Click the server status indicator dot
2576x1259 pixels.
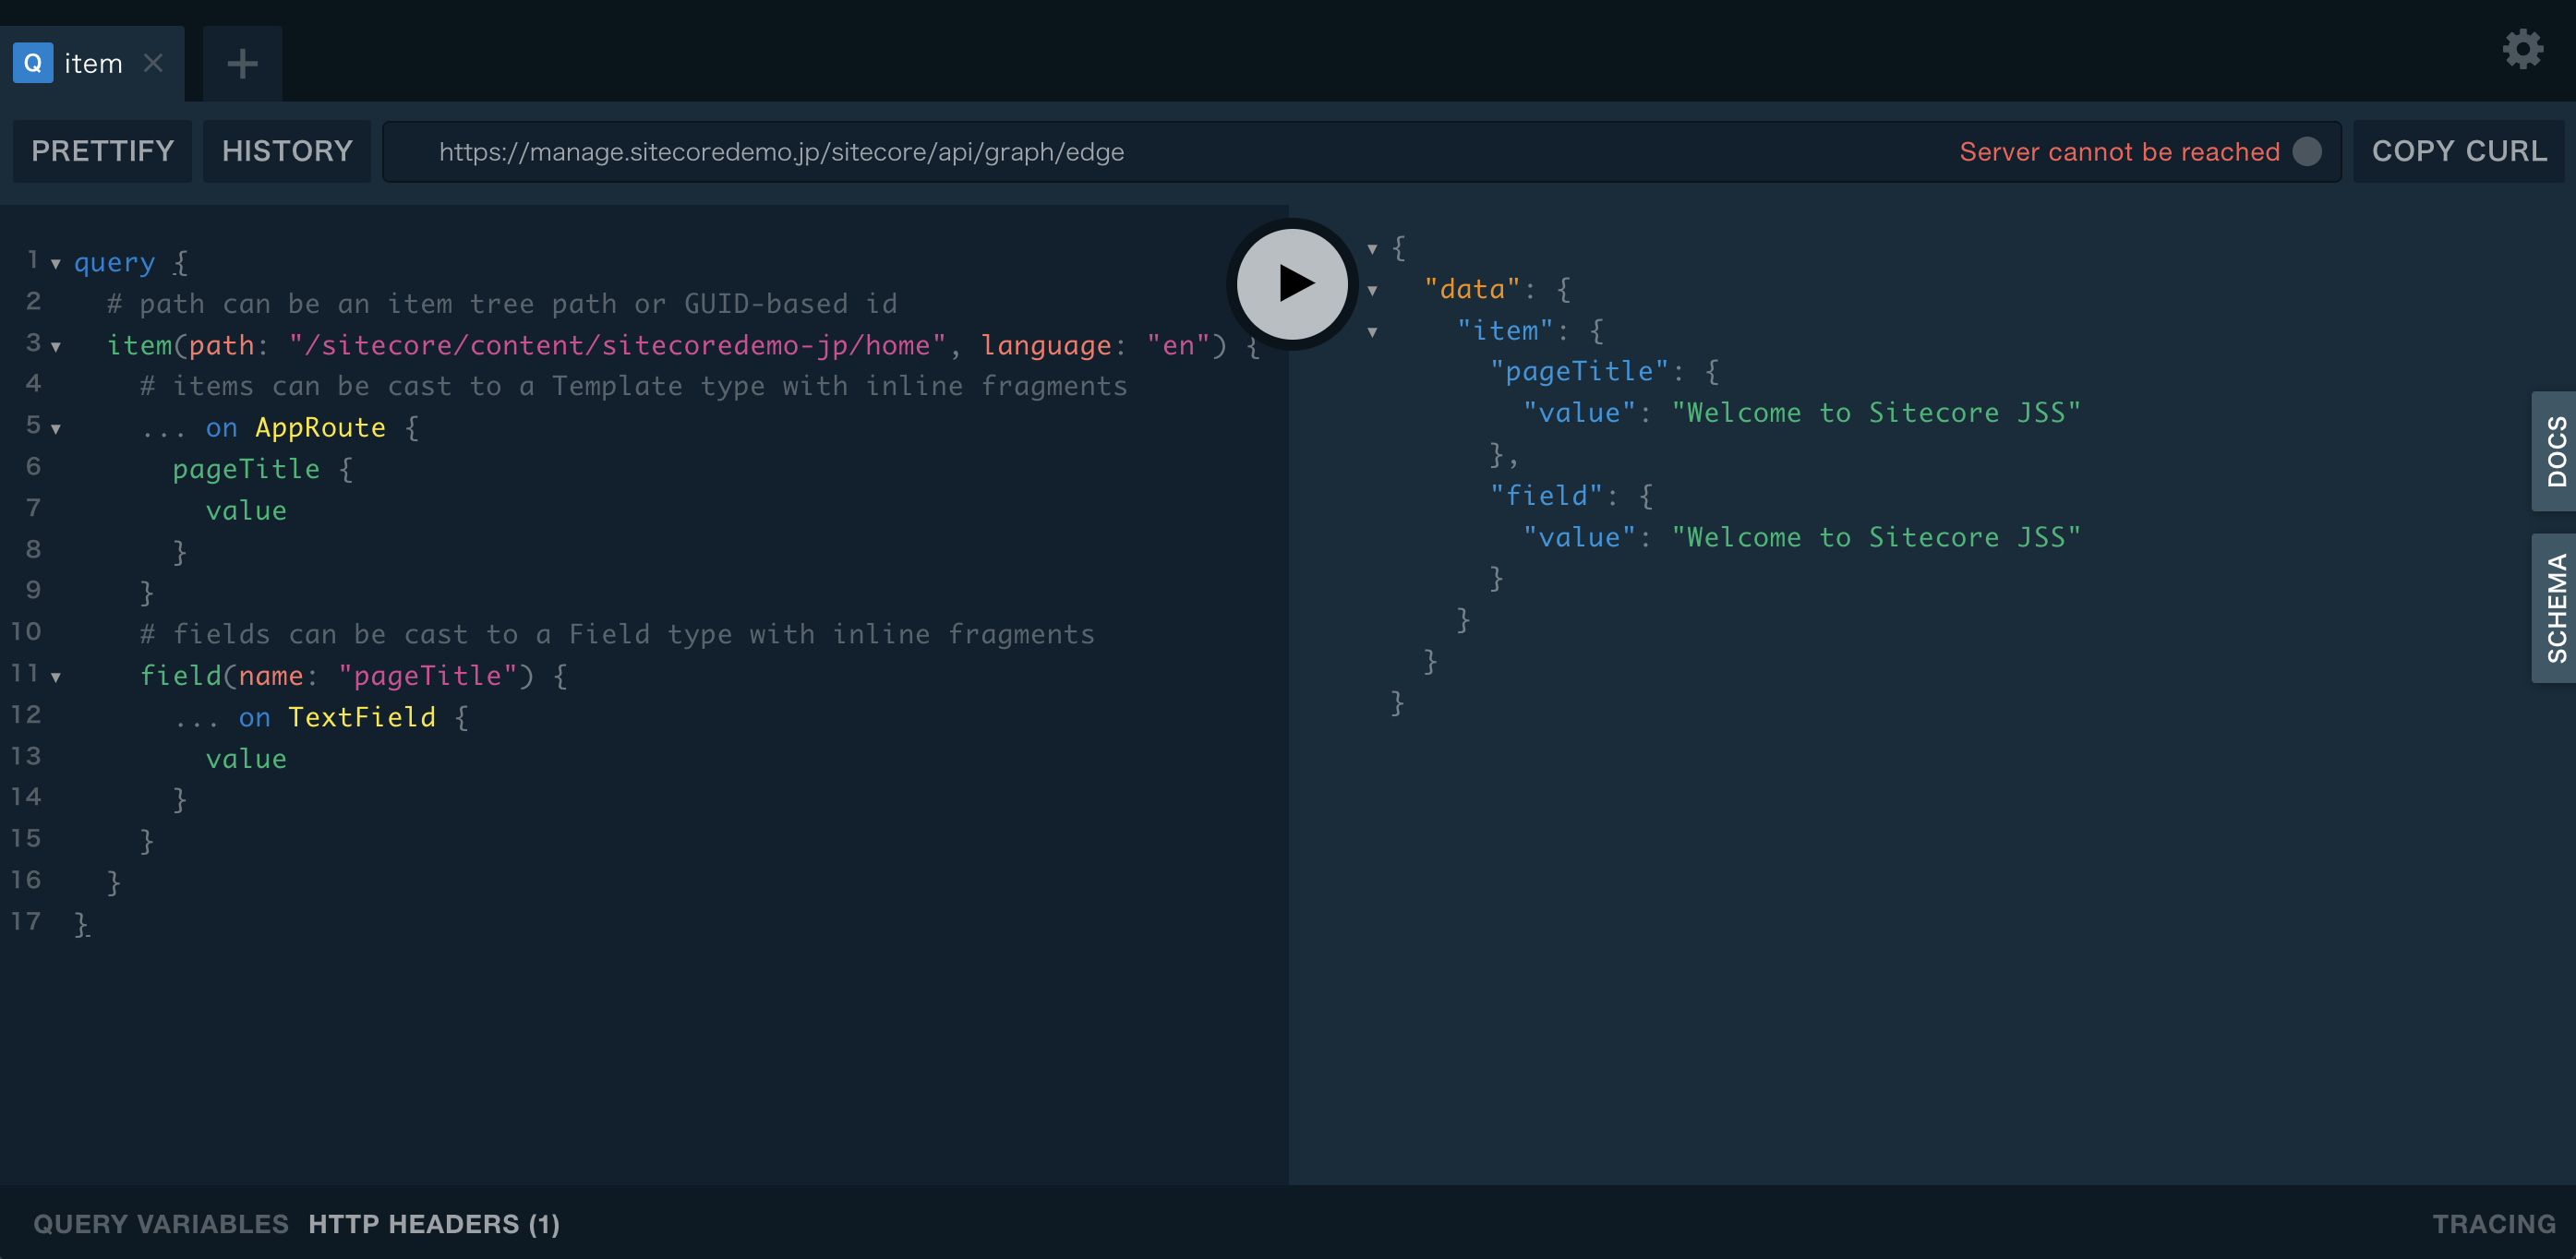coord(2307,151)
